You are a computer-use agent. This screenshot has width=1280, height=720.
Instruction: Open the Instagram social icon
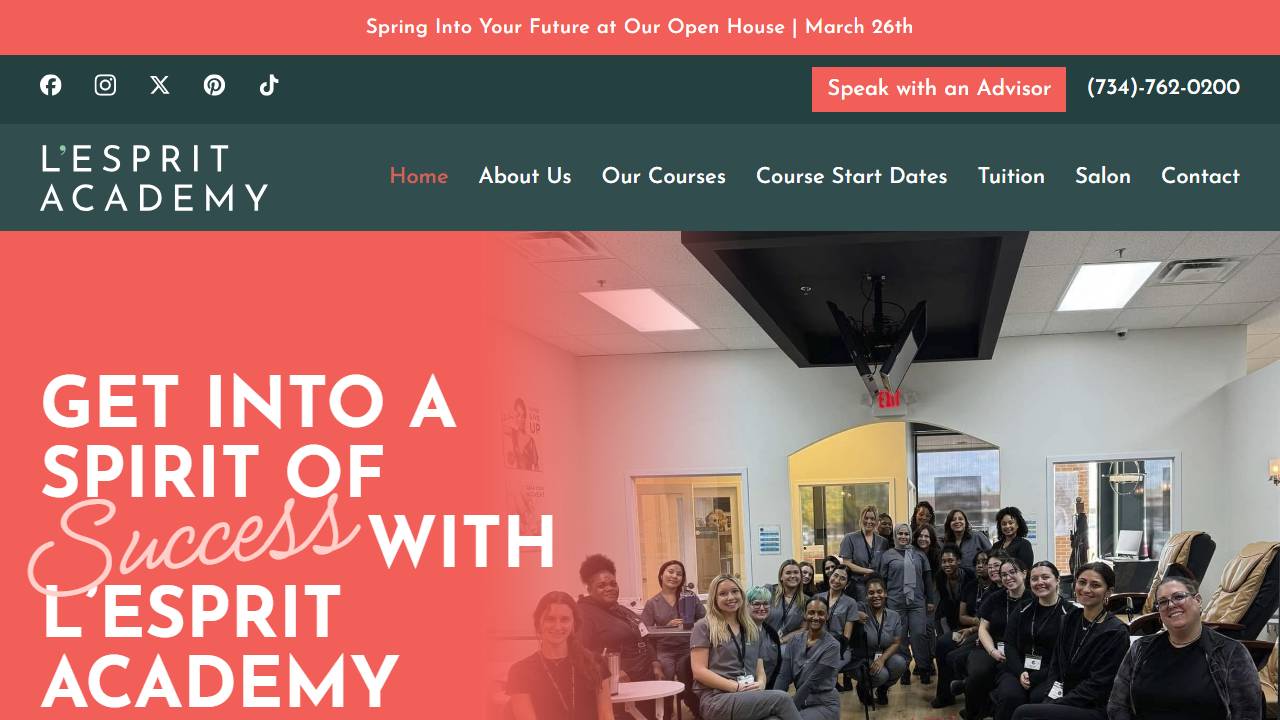click(x=105, y=85)
